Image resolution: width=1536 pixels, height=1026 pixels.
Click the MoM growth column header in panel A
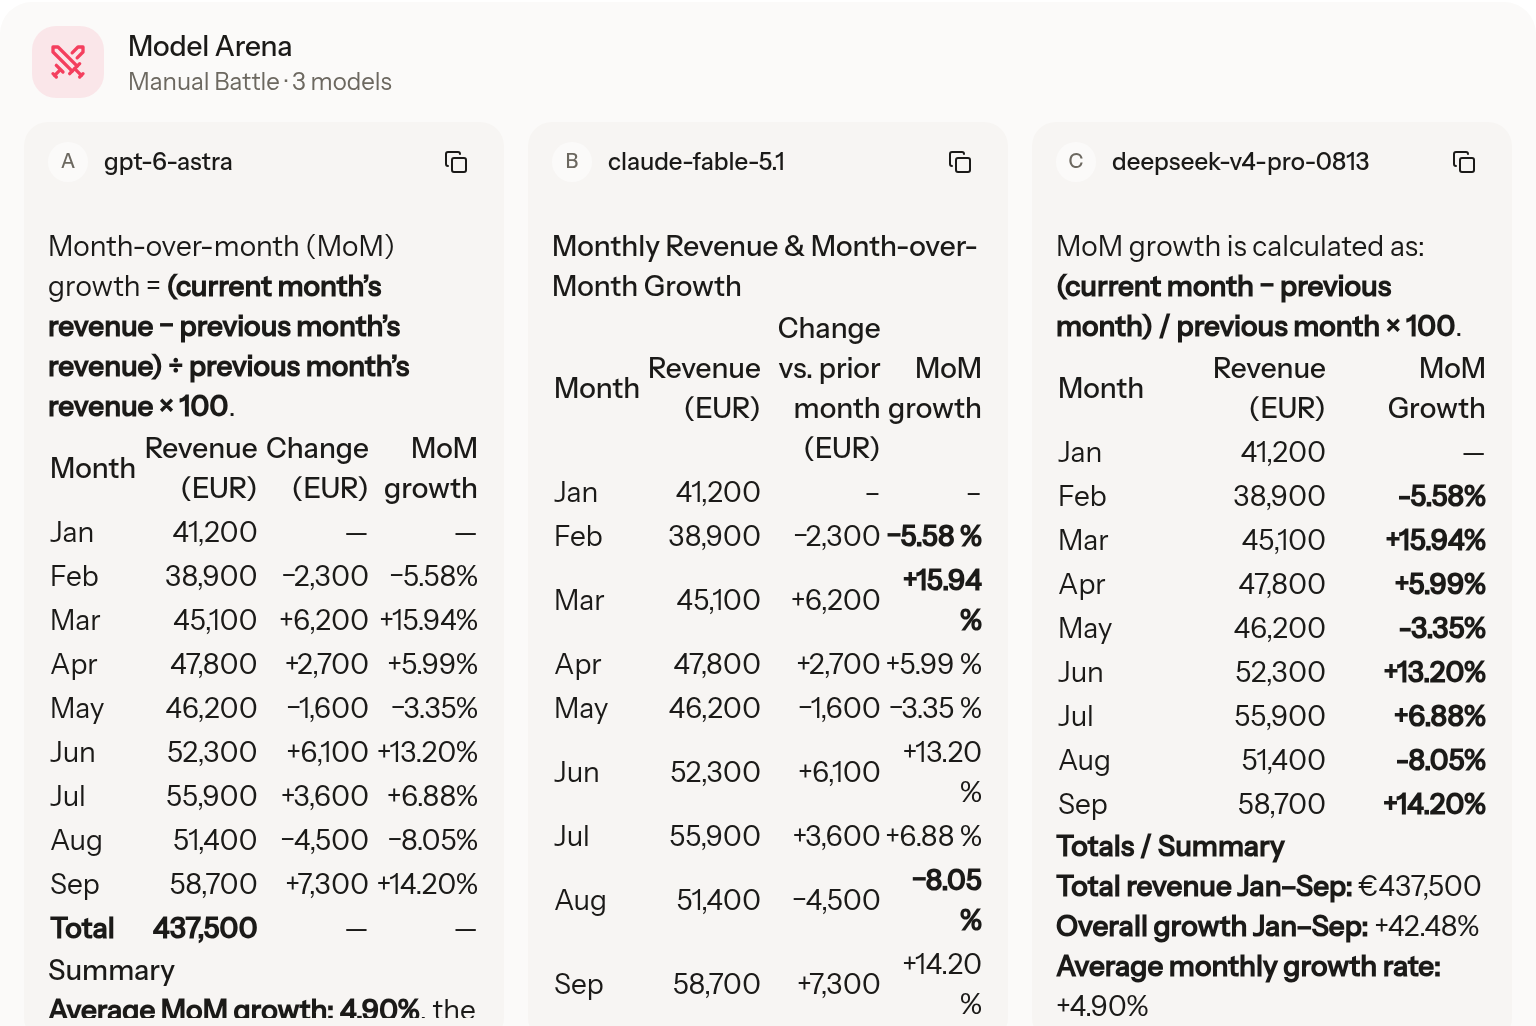[x=430, y=468]
